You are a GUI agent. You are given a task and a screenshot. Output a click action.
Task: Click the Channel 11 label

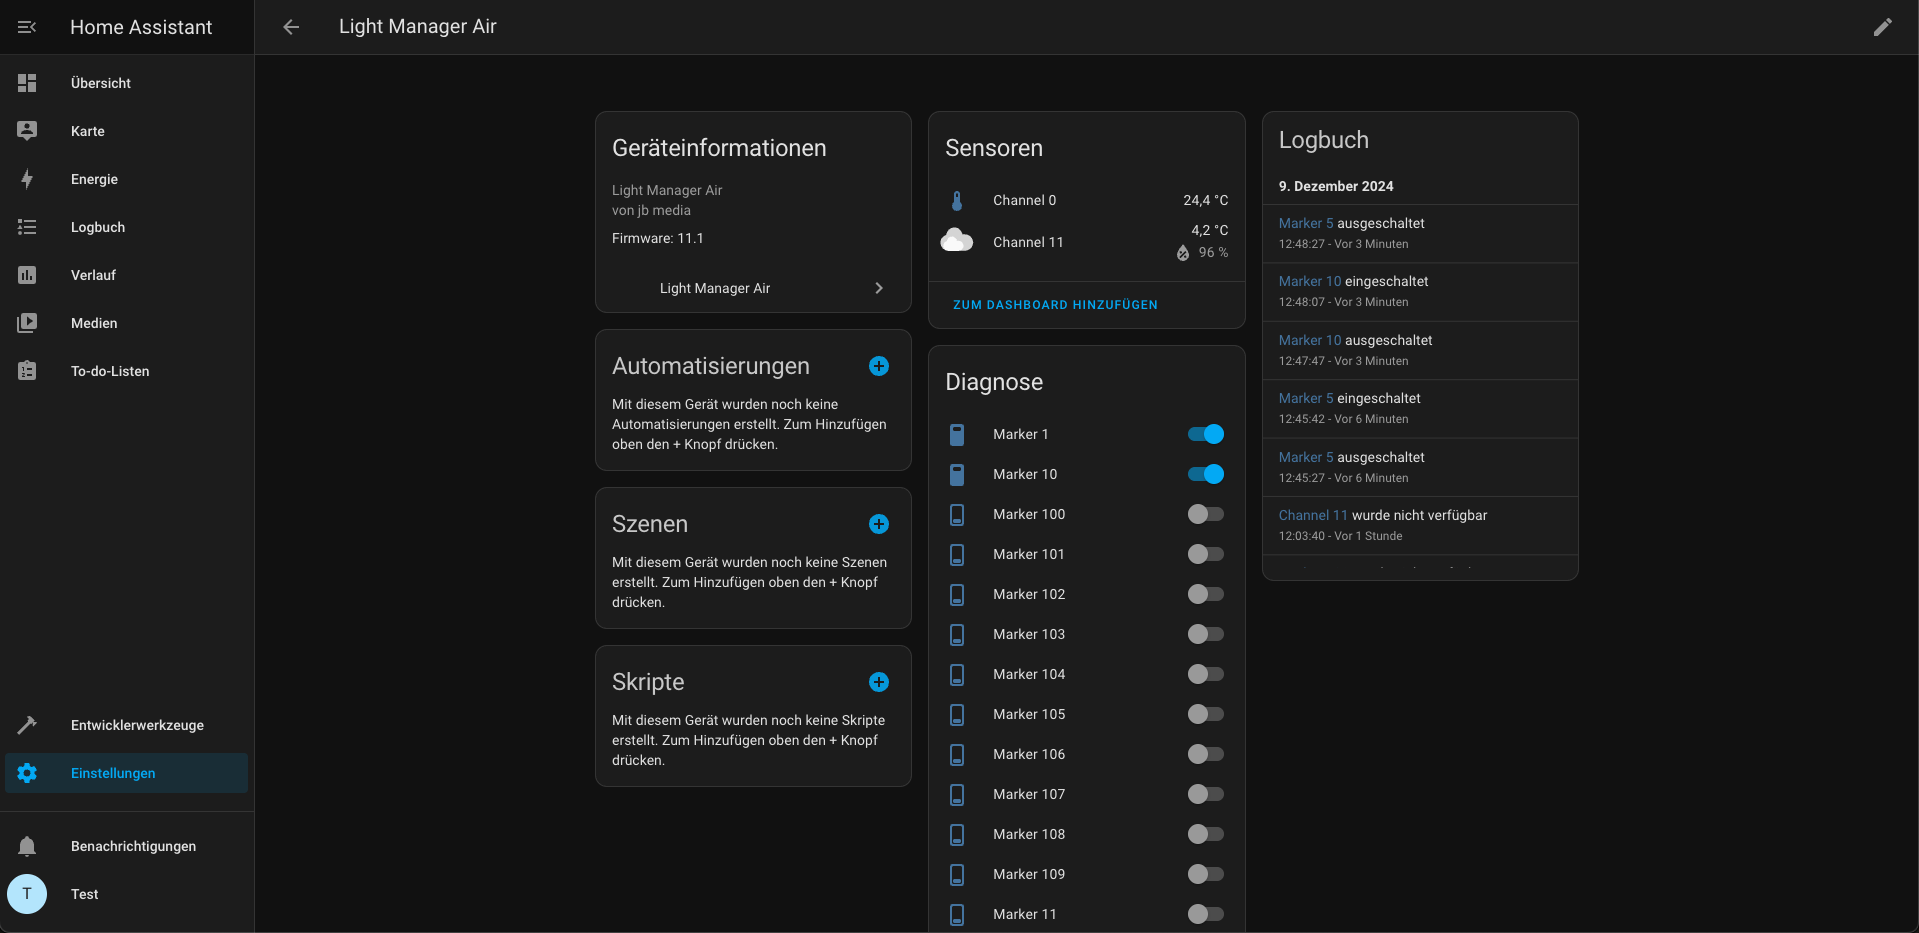coord(1028,242)
